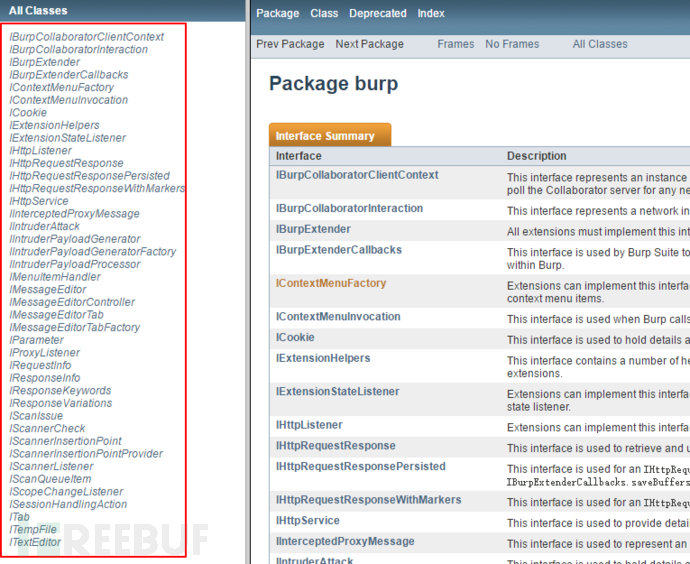Click IExtensionStateListener in All Classes list

[67, 138]
